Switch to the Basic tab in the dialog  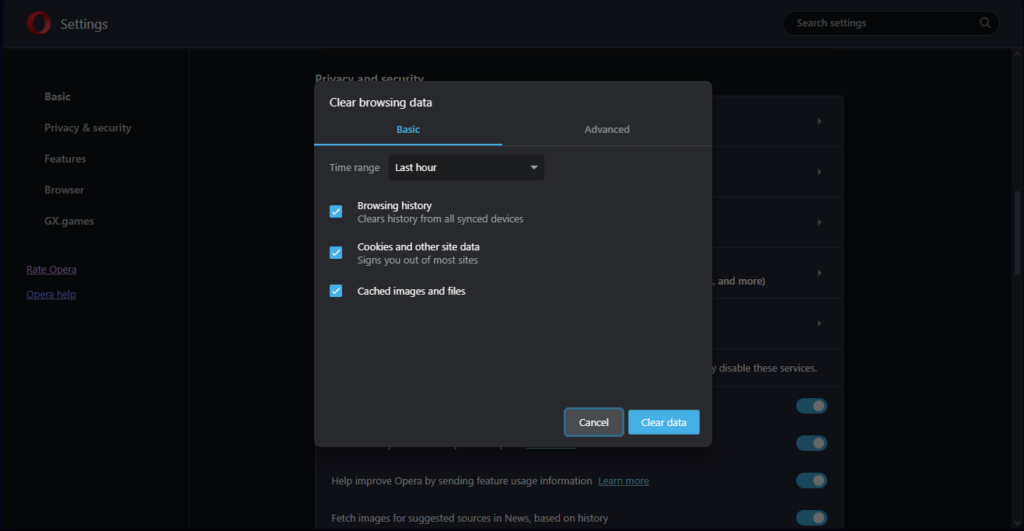coord(408,129)
